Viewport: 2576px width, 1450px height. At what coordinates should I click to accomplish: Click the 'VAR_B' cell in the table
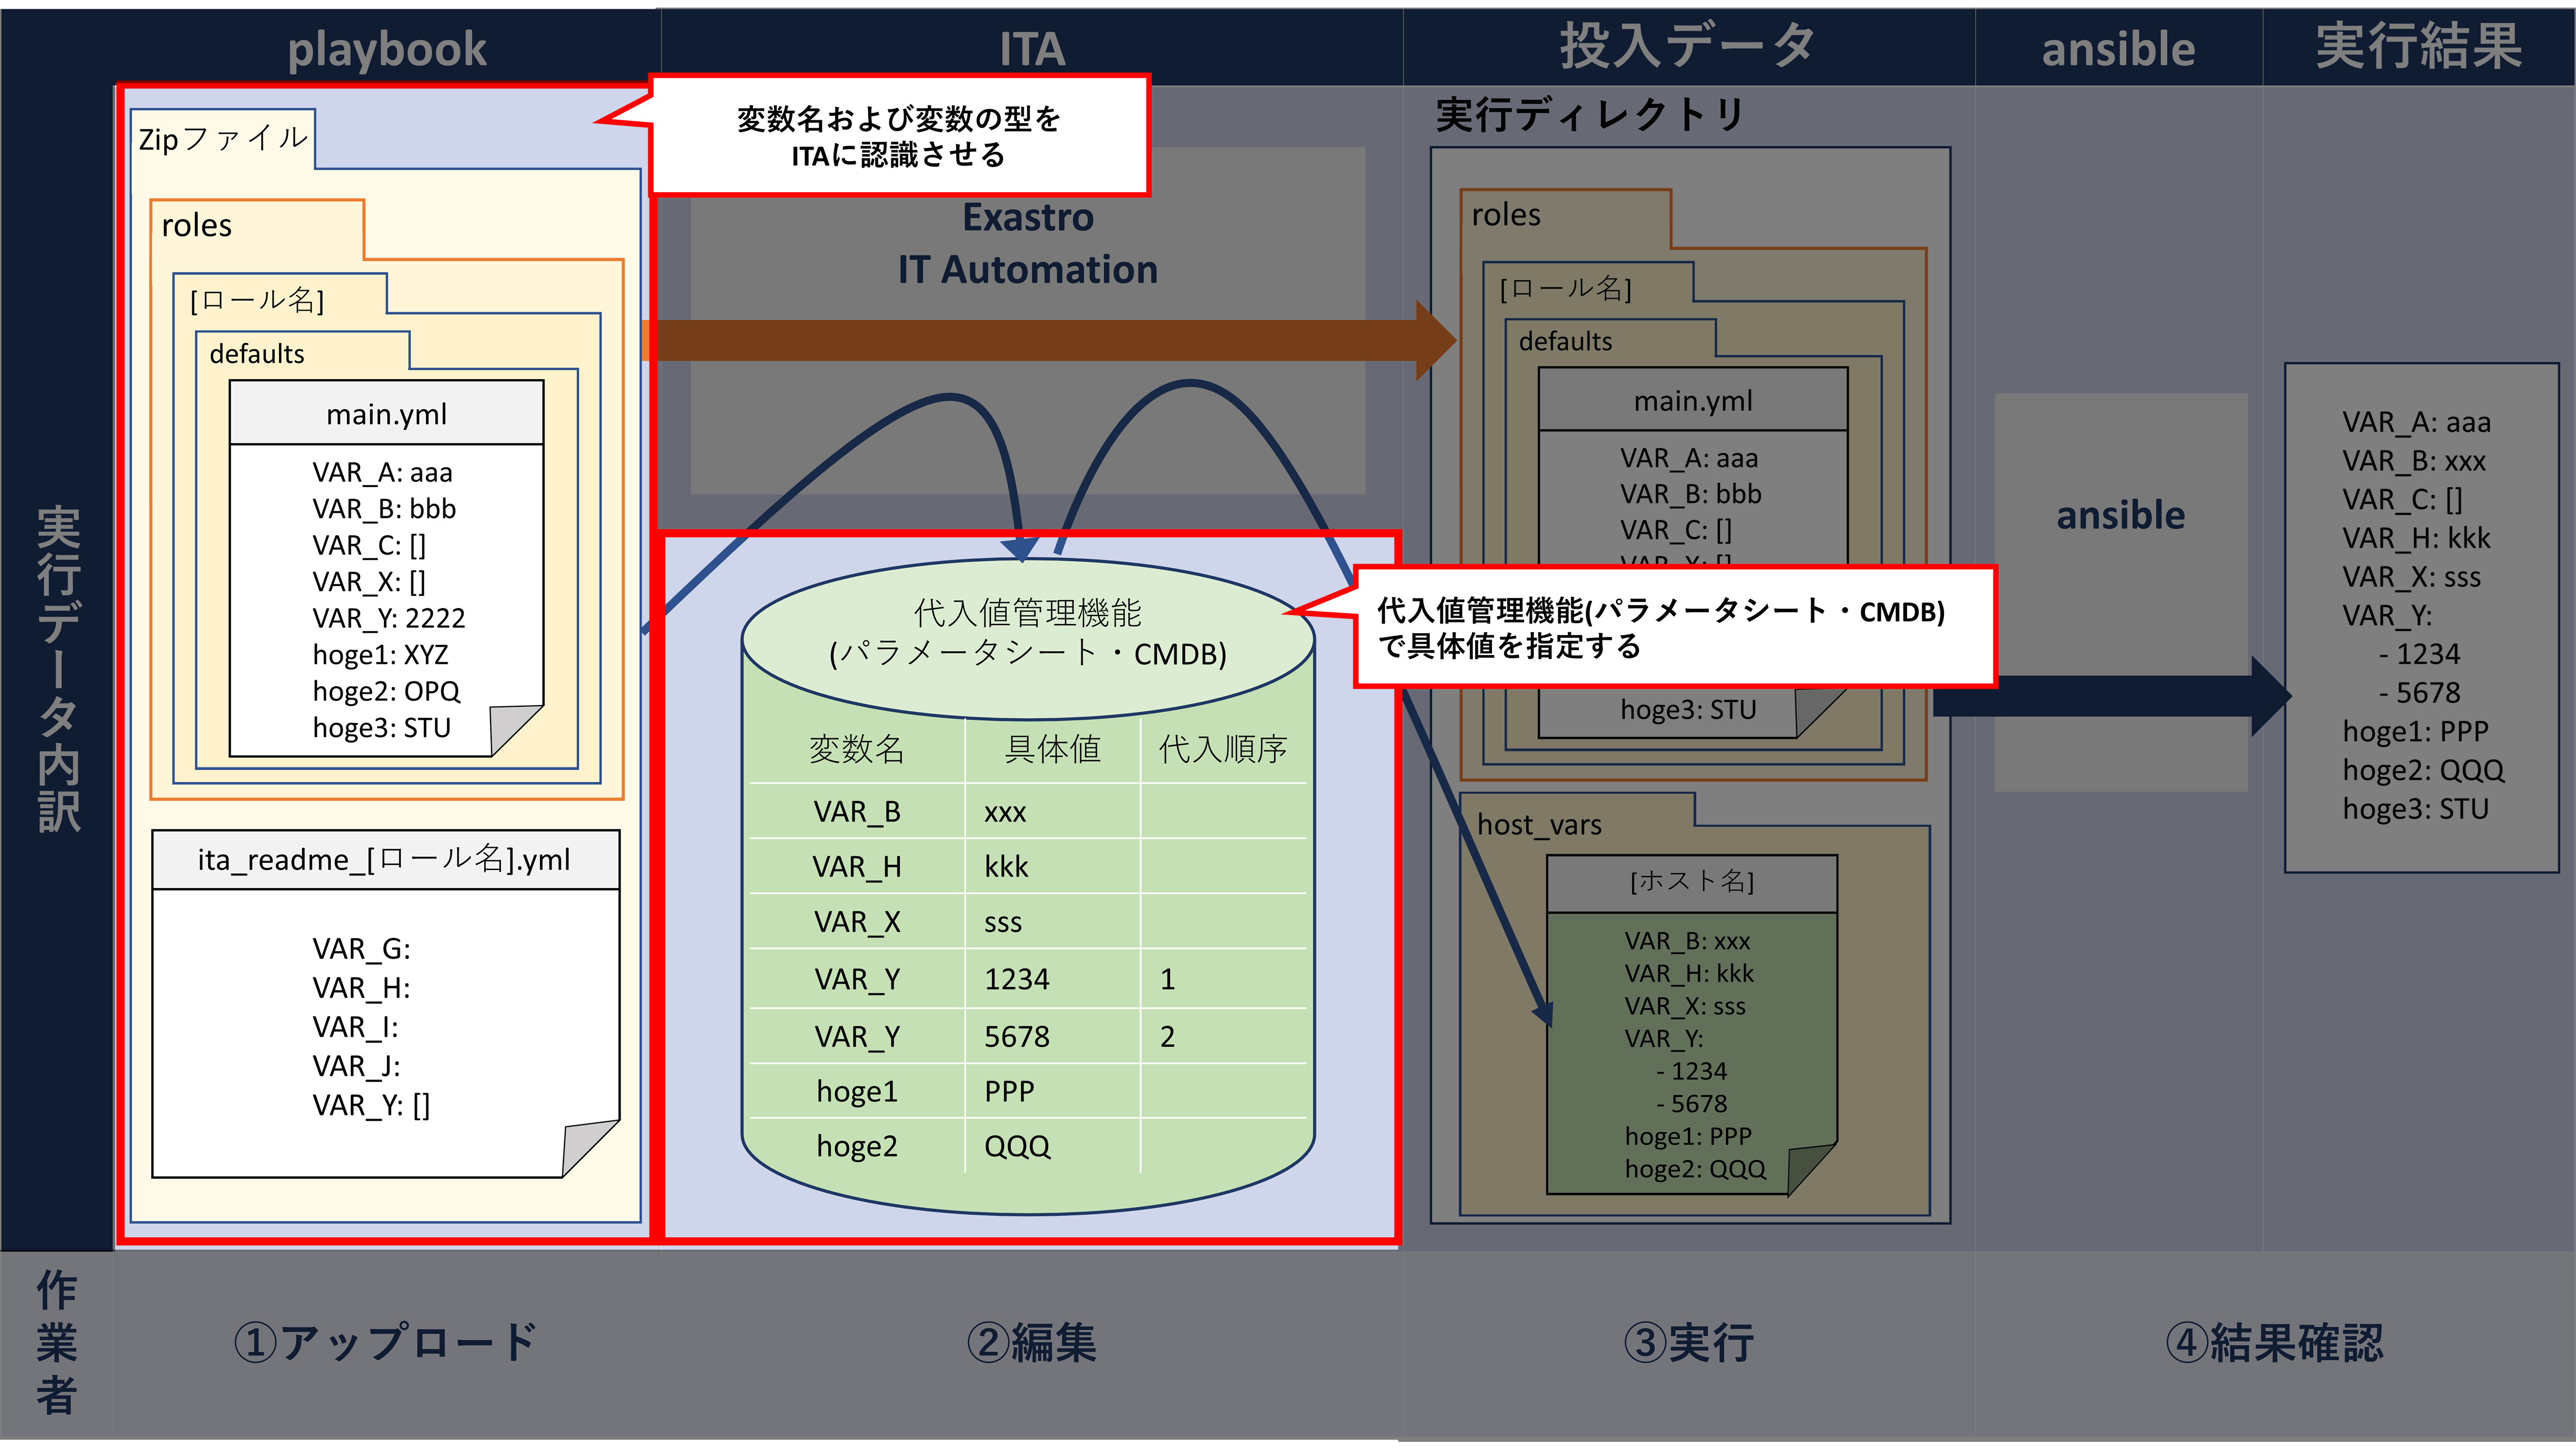(857, 811)
